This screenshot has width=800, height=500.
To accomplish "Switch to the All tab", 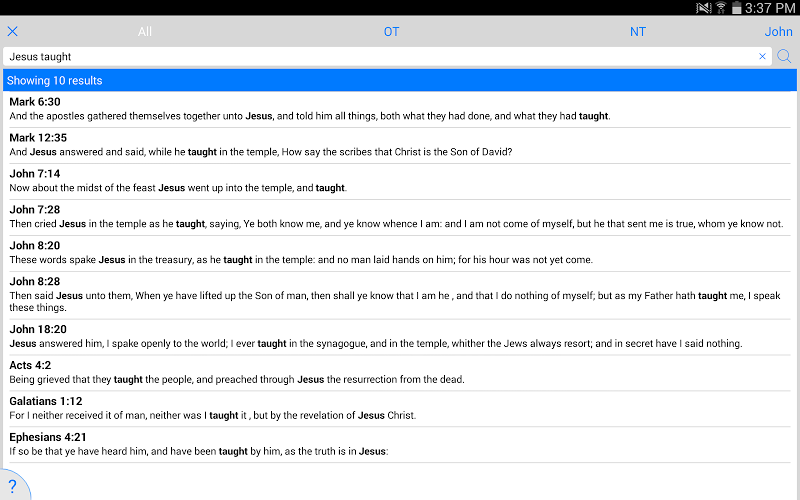I will 145,32.
